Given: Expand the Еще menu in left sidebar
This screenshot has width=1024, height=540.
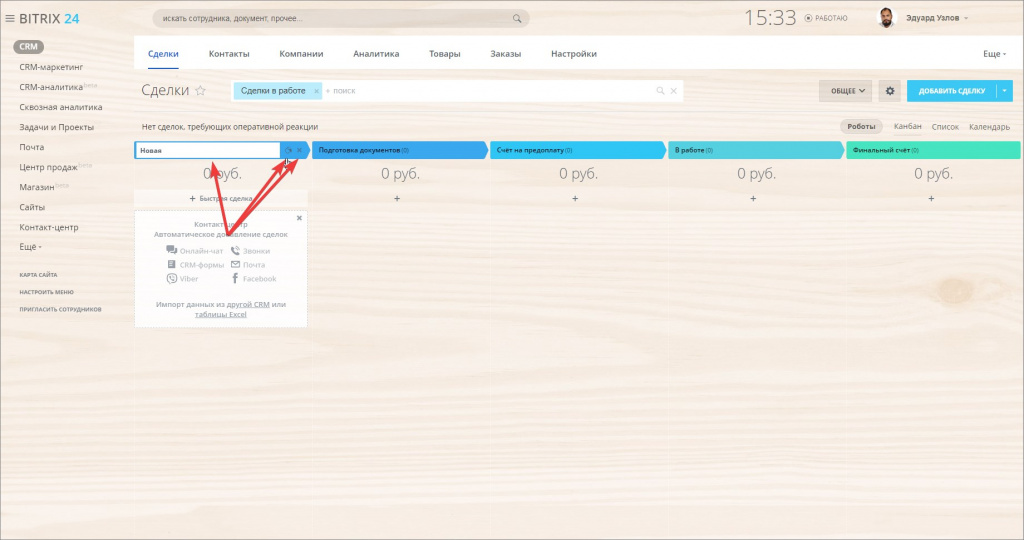Looking at the screenshot, I should pyautogui.click(x=30, y=247).
